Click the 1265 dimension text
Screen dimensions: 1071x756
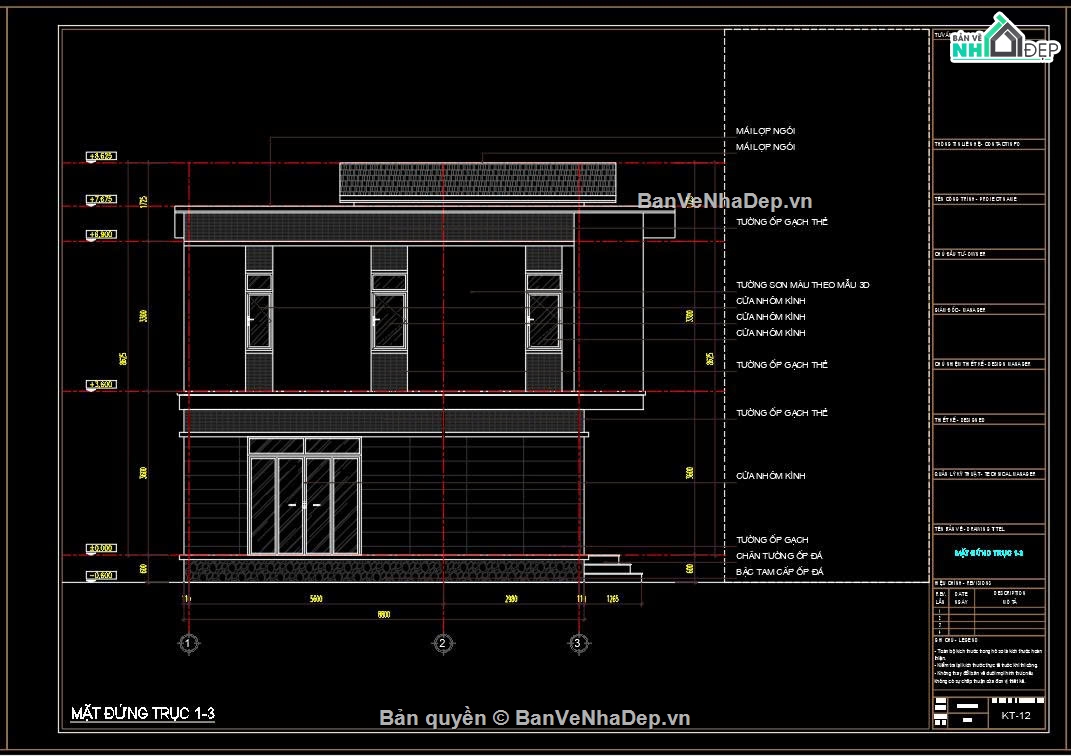coord(613,598)
